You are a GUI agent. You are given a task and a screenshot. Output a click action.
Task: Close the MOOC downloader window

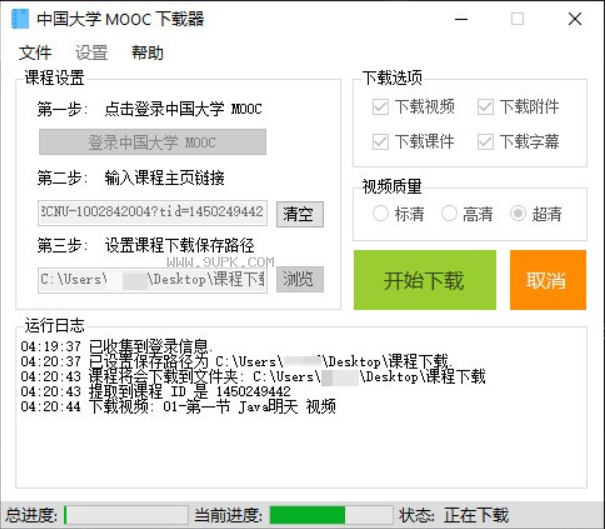[x=575, y=19]
